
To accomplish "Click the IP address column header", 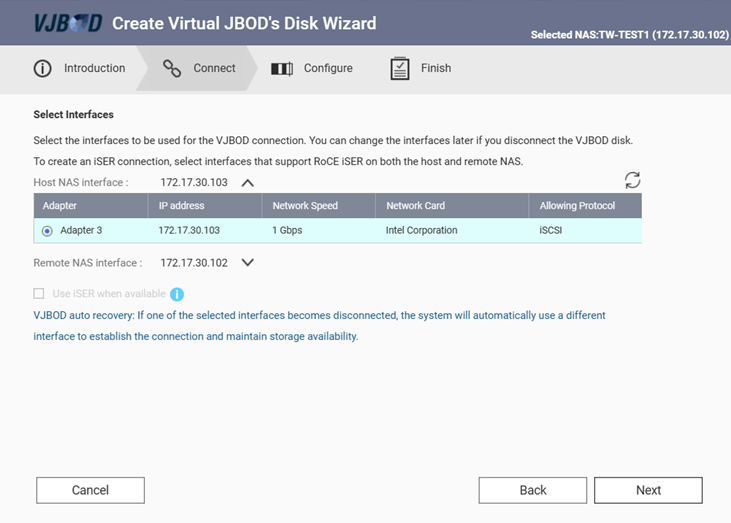I will coord(181,206).
